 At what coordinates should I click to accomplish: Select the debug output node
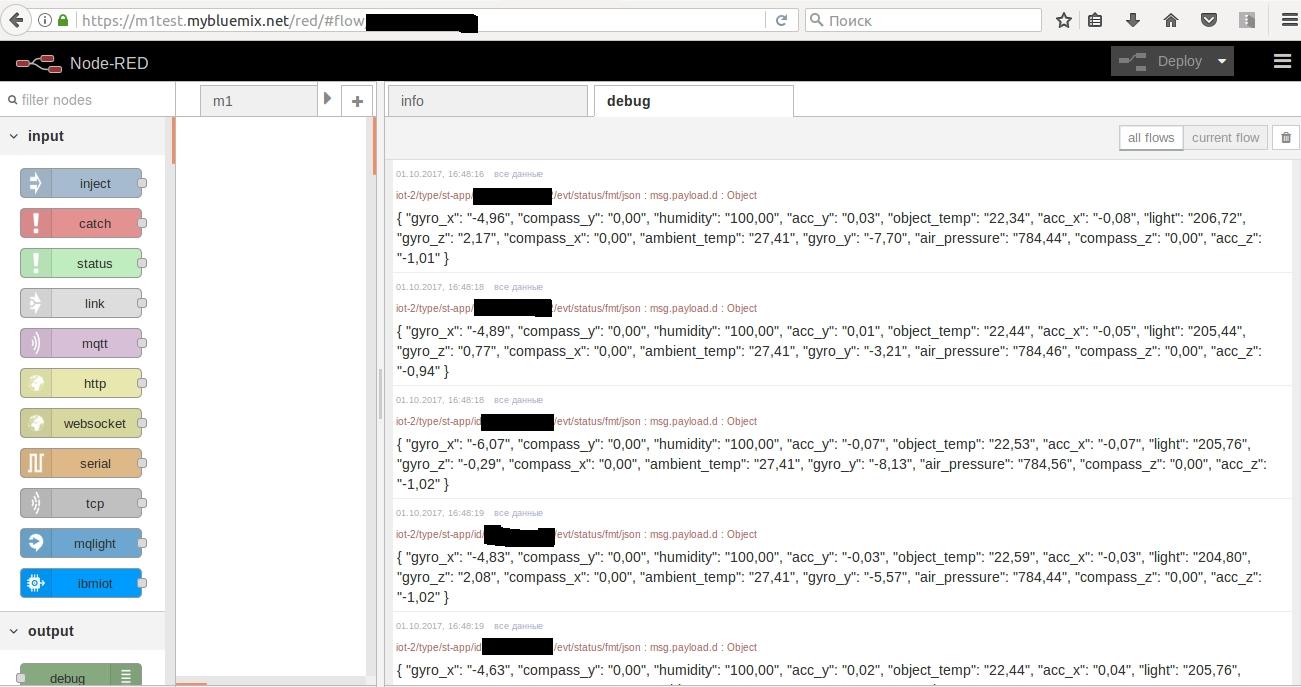(81, 676)
